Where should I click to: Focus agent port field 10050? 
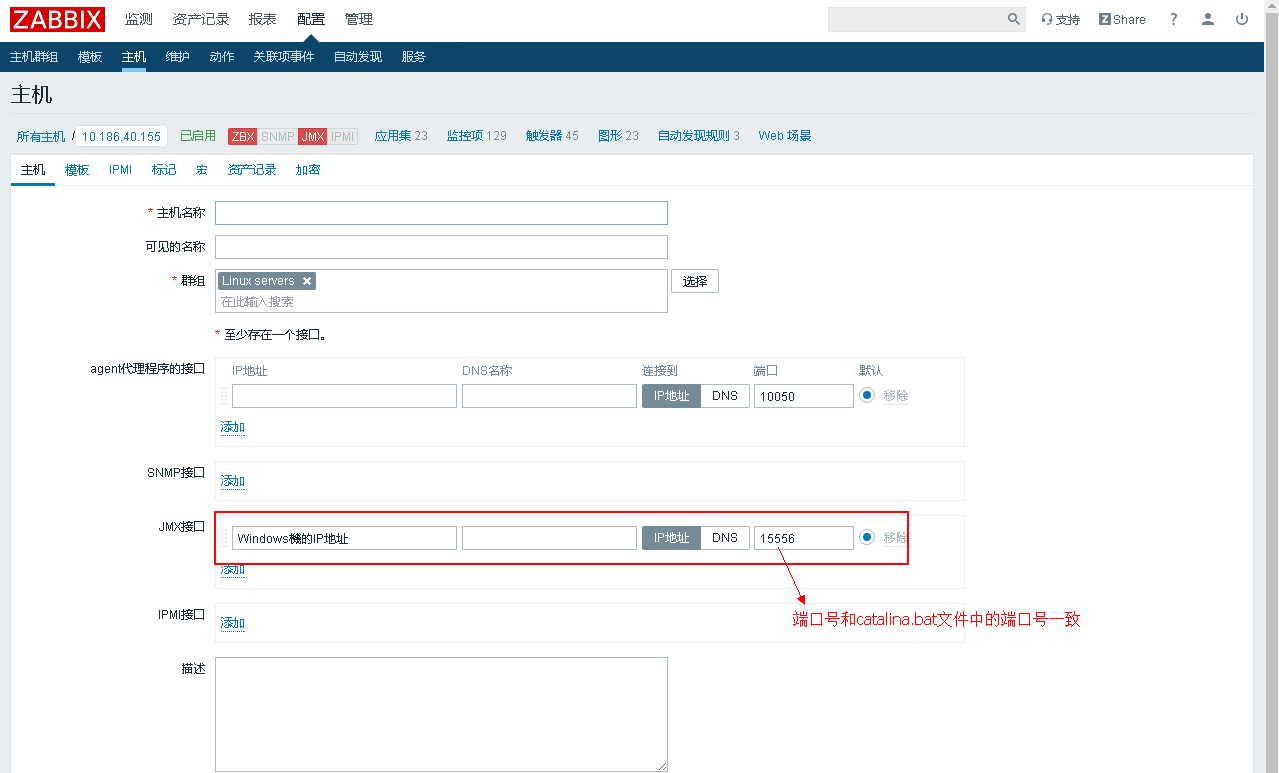804,396
